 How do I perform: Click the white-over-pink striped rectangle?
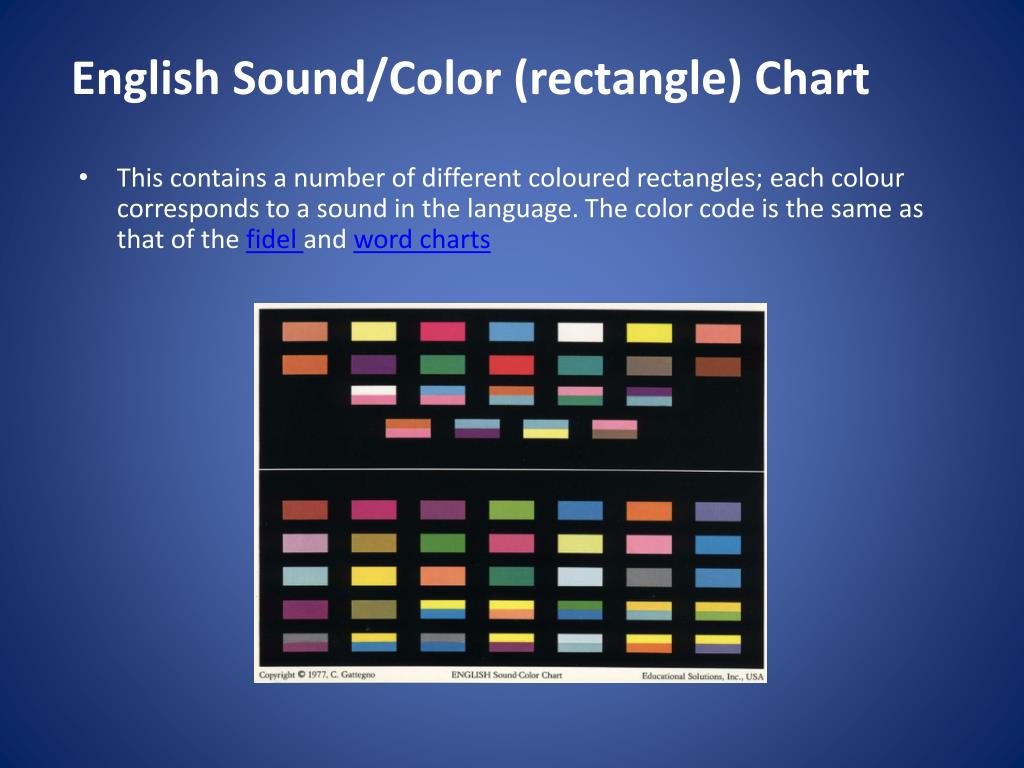tap(374, 395)
